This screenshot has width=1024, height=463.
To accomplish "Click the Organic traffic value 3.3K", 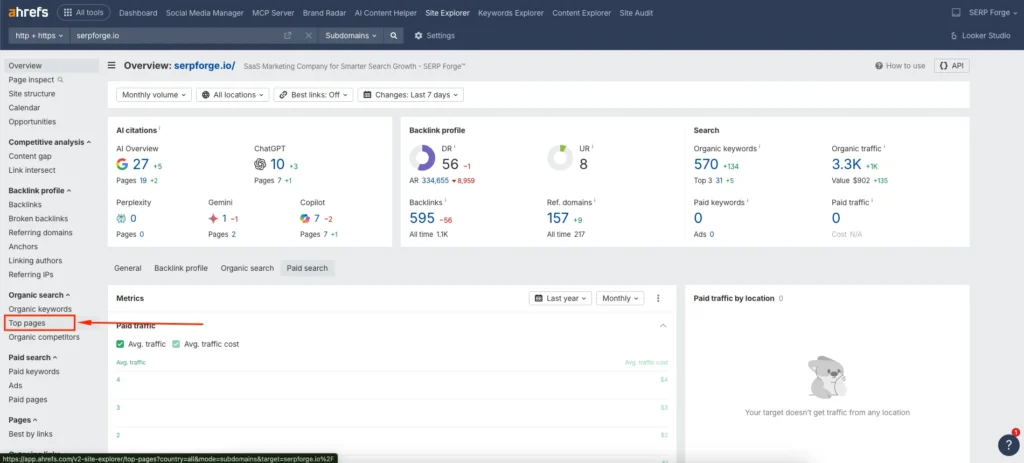I will (x=846, y=164).
